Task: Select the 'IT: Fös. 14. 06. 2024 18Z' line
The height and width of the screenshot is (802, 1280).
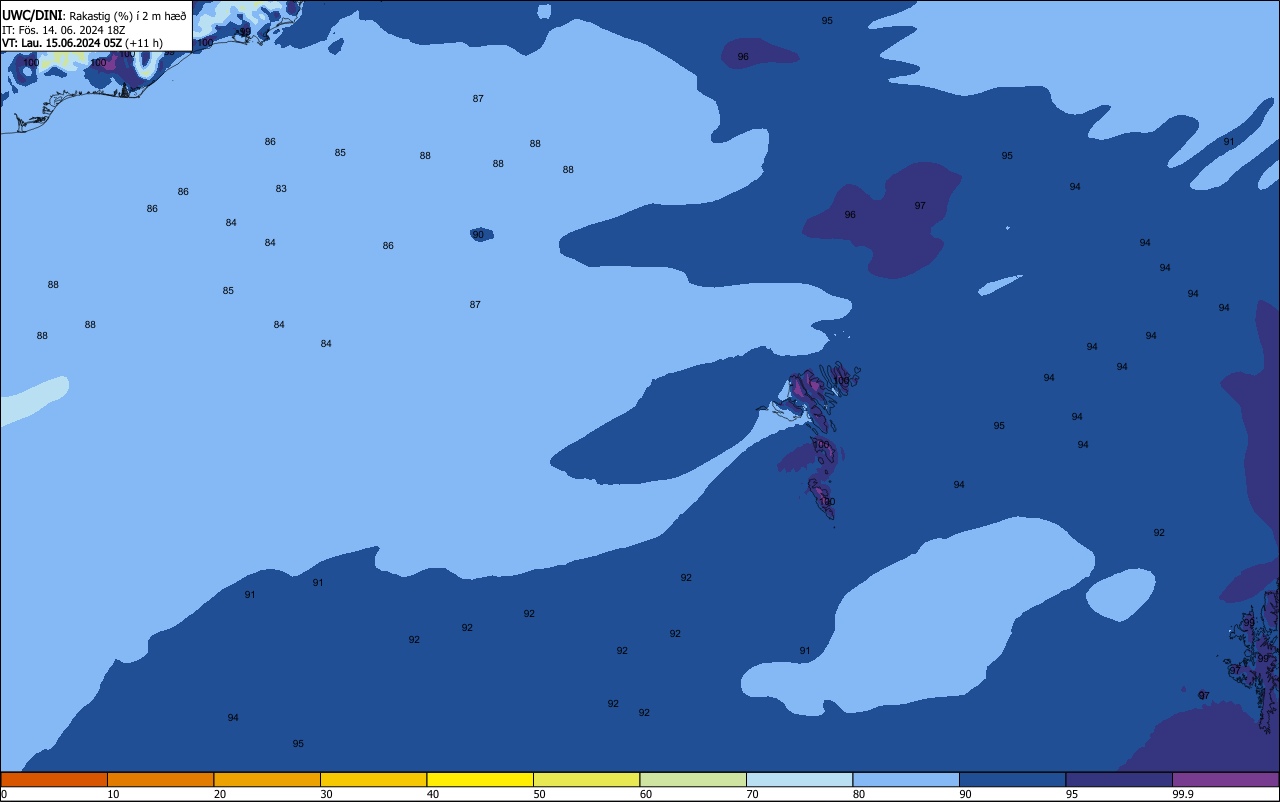Action: coord(64,30)
